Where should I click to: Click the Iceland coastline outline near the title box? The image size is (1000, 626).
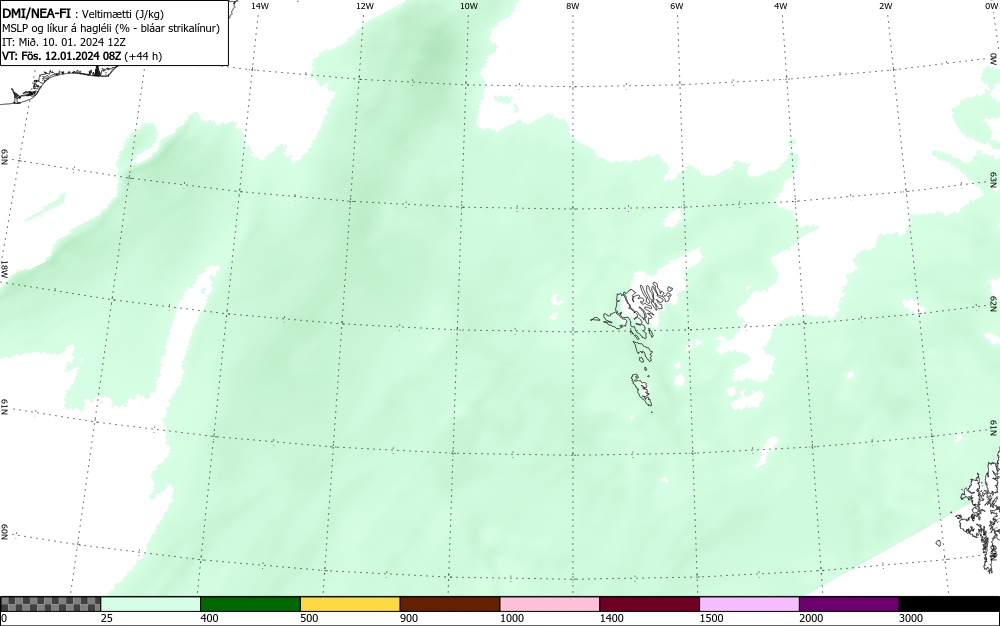[57, 83]
